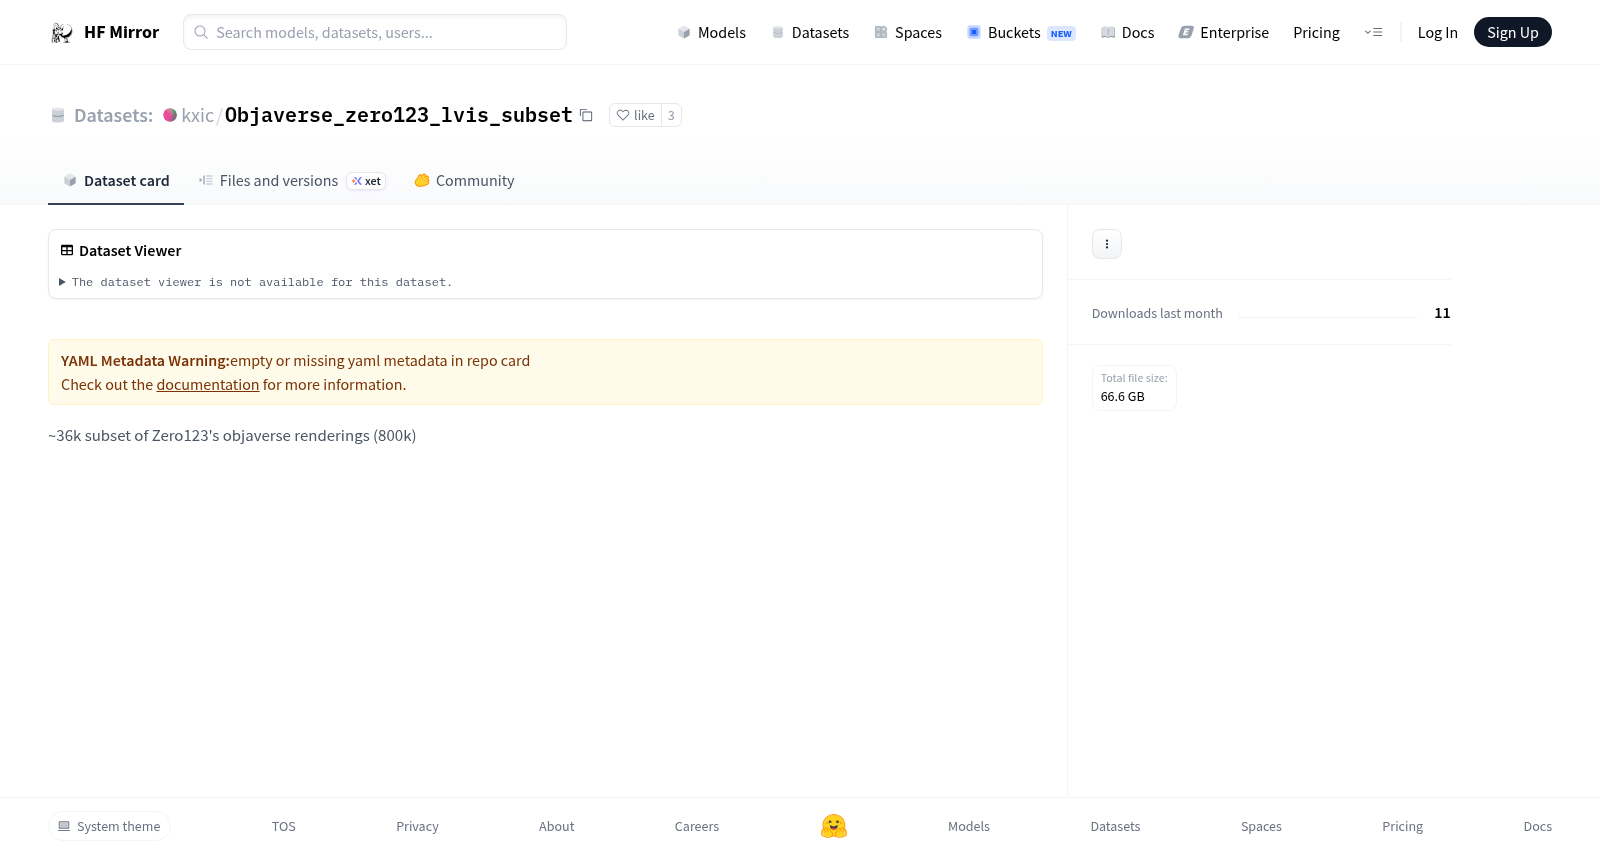This screenshot has width=1600, height=861.
Task: Open the Spaces footer link
Action: pos(1261,827)
